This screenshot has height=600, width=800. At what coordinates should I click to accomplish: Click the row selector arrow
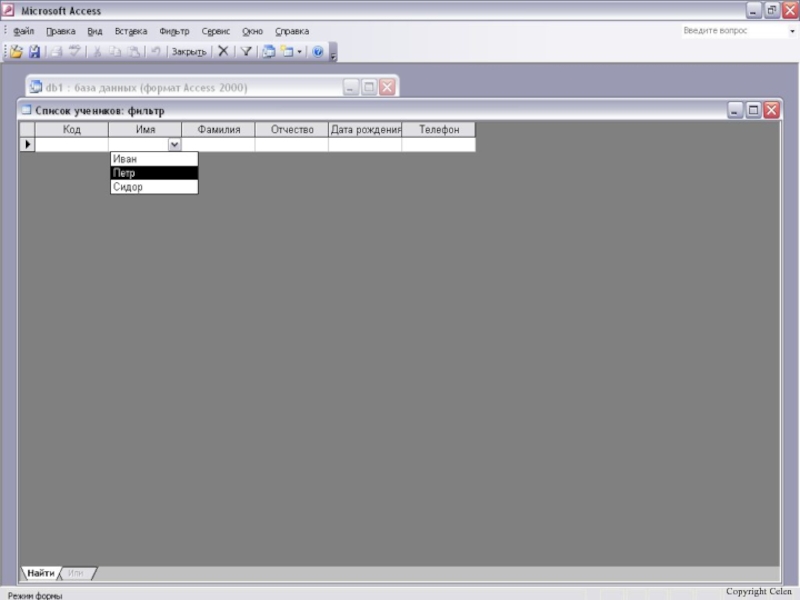27,144
